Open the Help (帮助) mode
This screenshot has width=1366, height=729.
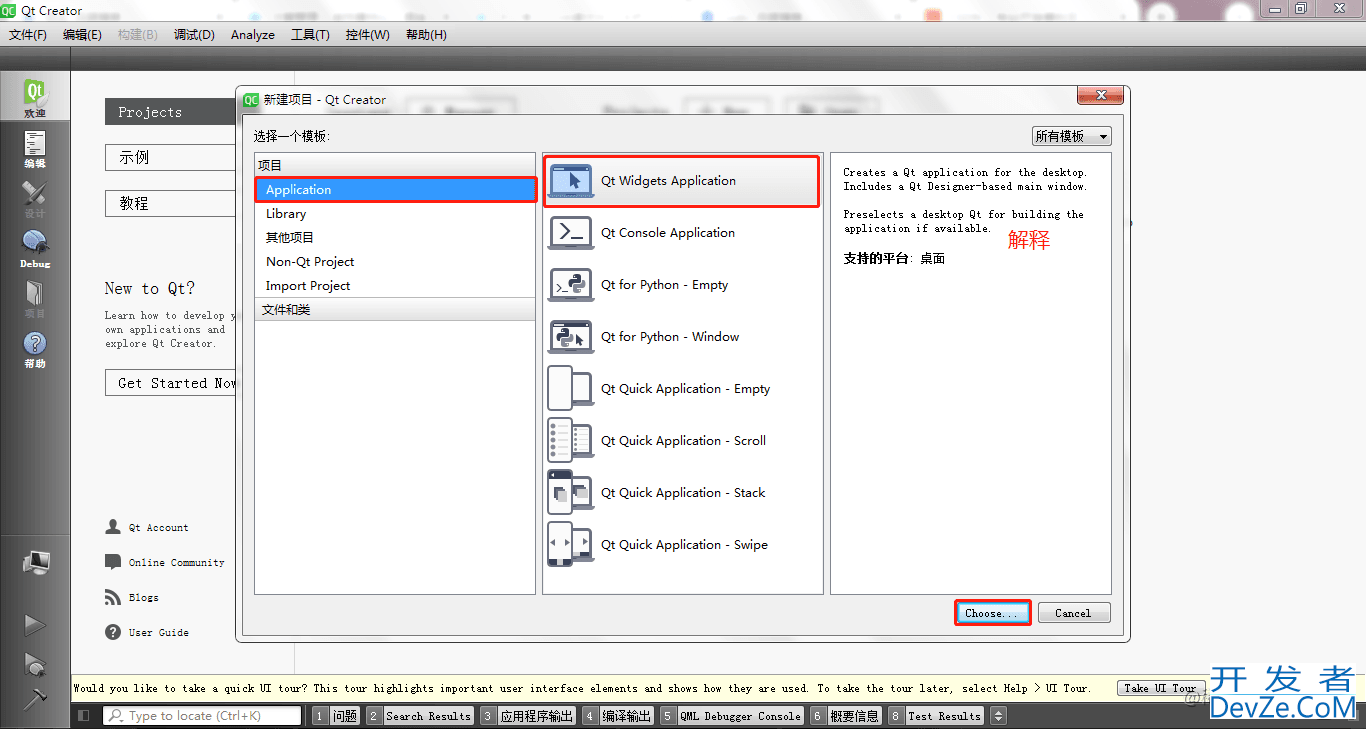click(35, 348)
